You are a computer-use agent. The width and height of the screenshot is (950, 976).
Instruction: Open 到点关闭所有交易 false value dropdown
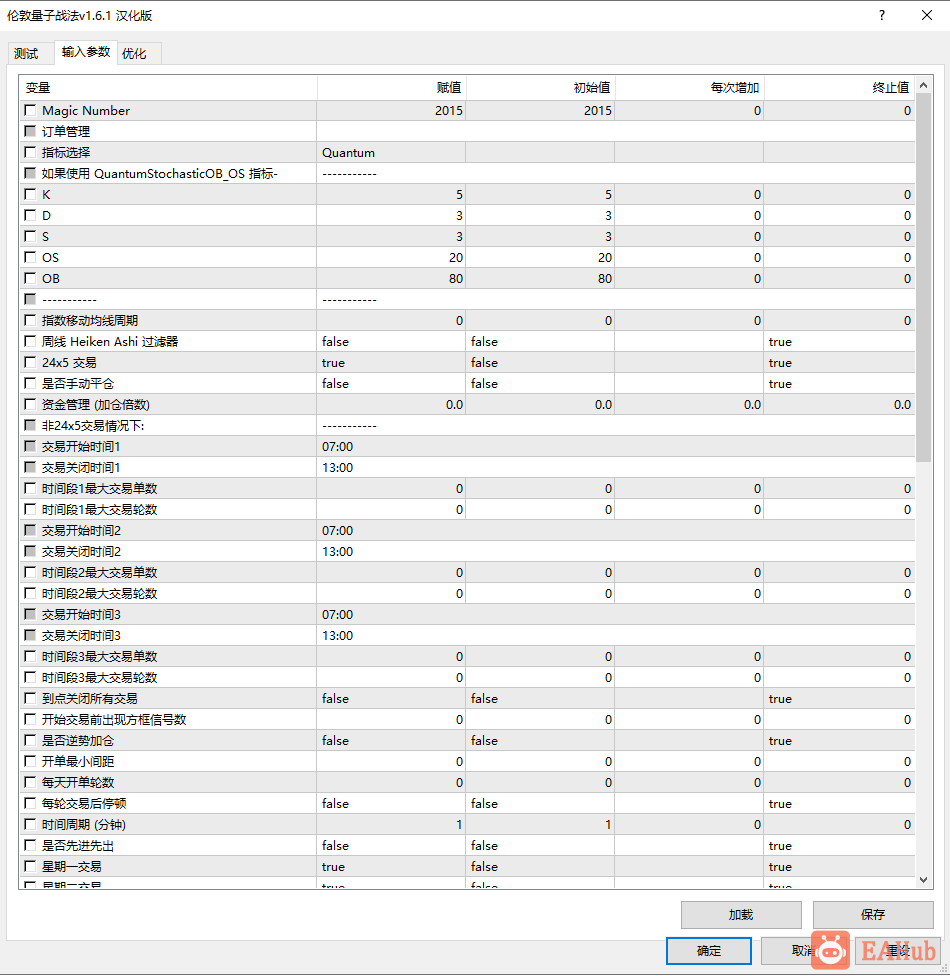391,698
